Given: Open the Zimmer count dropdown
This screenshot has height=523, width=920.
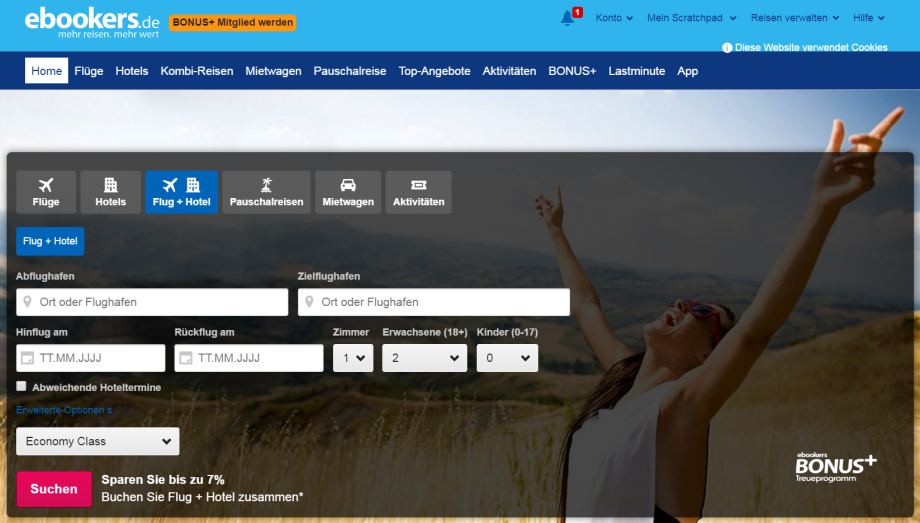Looking at the screenshot, I should [353, 357].
